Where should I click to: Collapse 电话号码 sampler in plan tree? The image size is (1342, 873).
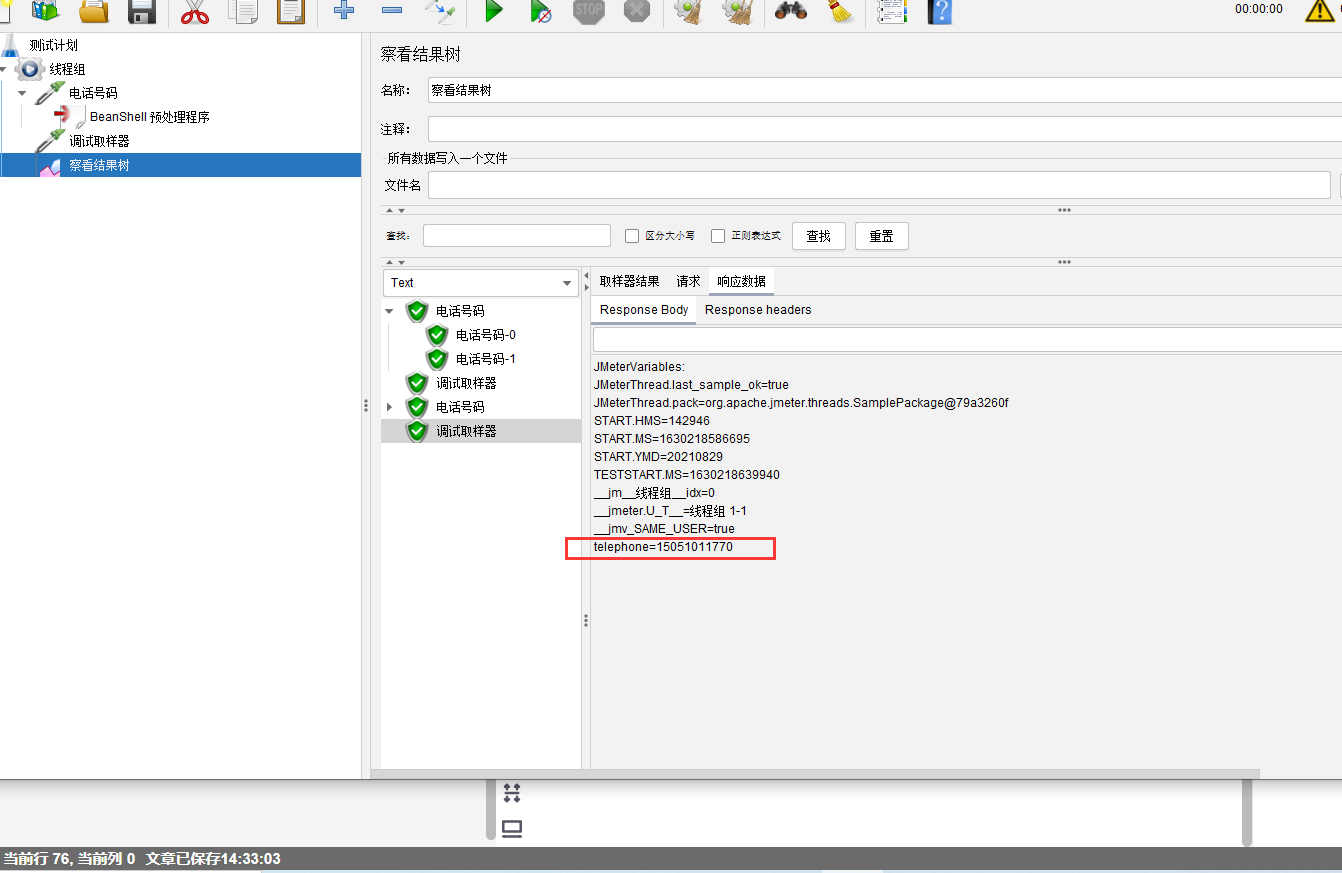(22, 93)
